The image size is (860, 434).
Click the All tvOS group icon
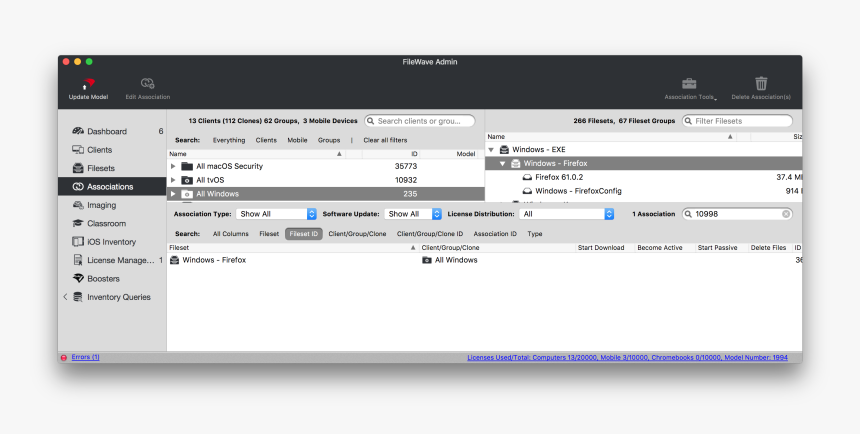(x=187, y=180)
